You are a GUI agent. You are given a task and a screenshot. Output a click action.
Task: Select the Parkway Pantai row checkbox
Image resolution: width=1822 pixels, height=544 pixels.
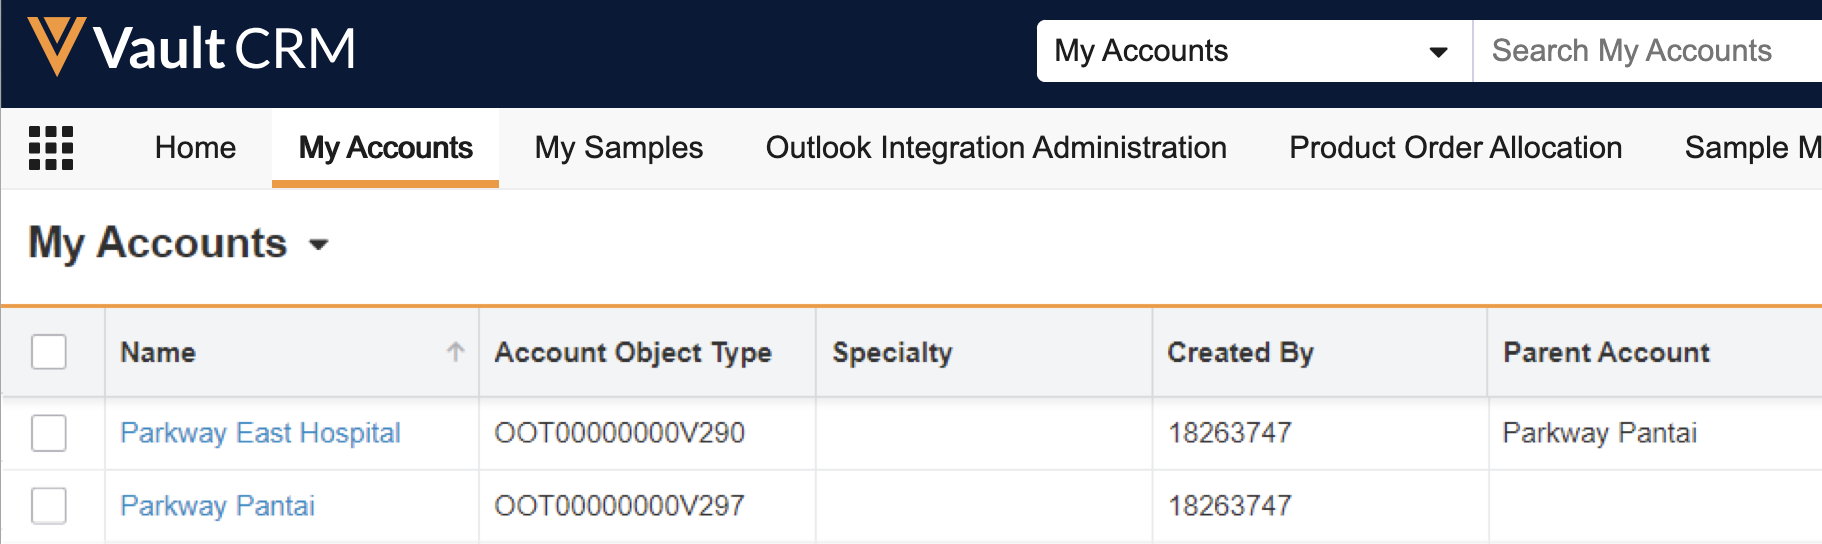coord(49,506)
